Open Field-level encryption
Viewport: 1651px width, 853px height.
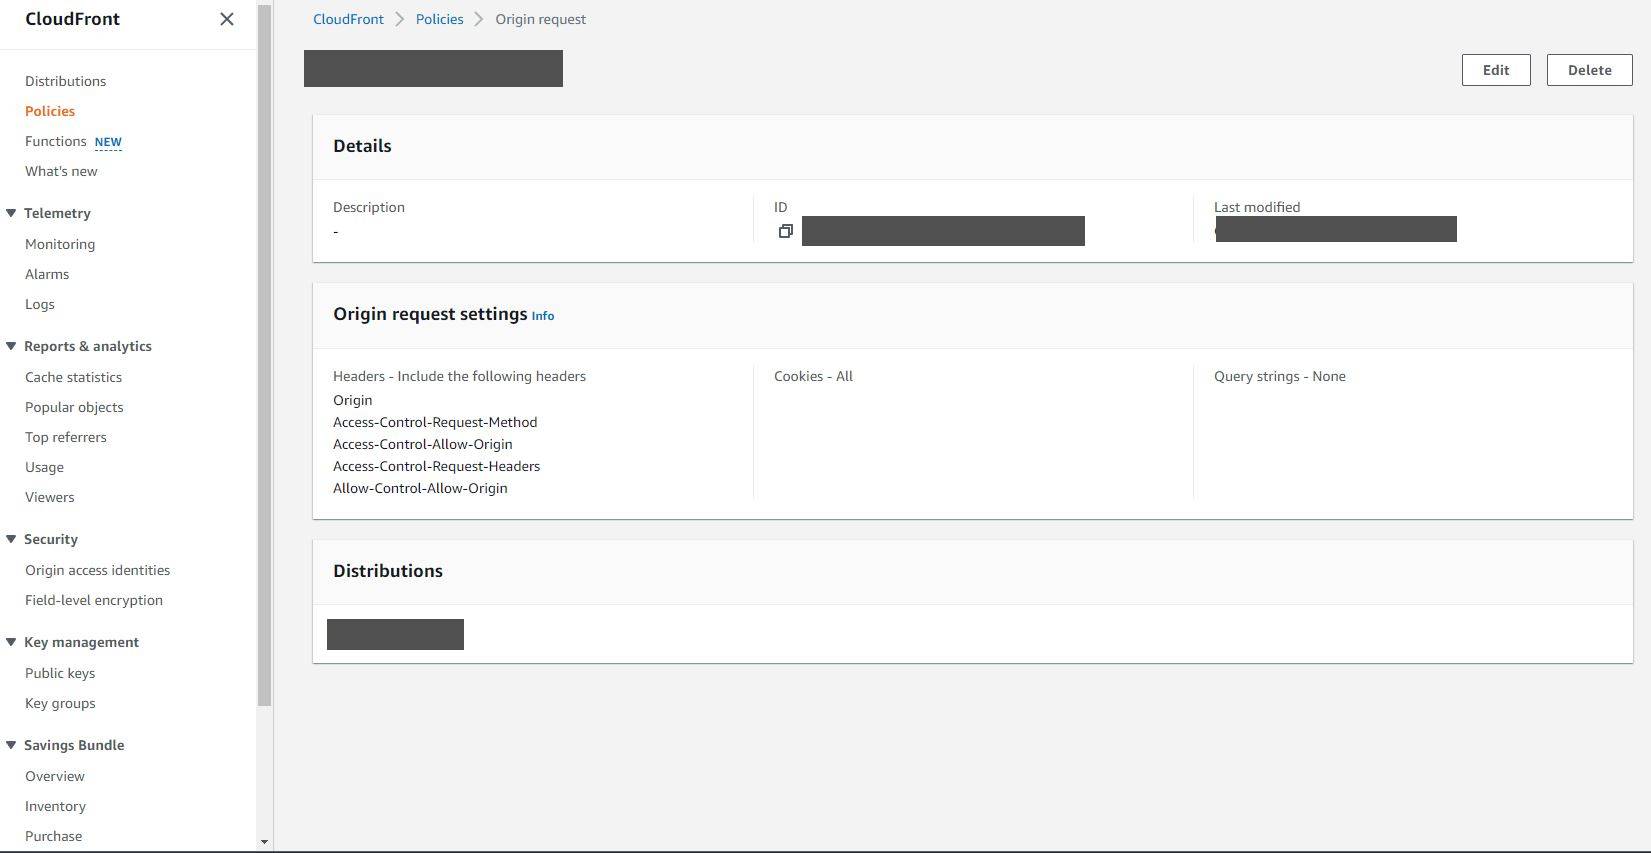coord(94,600)
